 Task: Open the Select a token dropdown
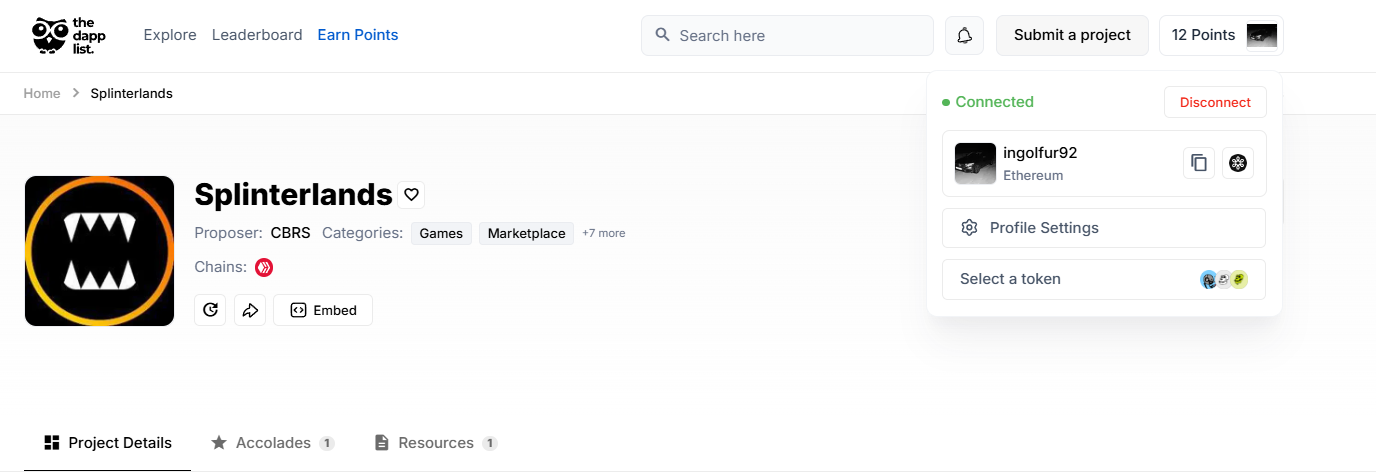click(1104, 279)
